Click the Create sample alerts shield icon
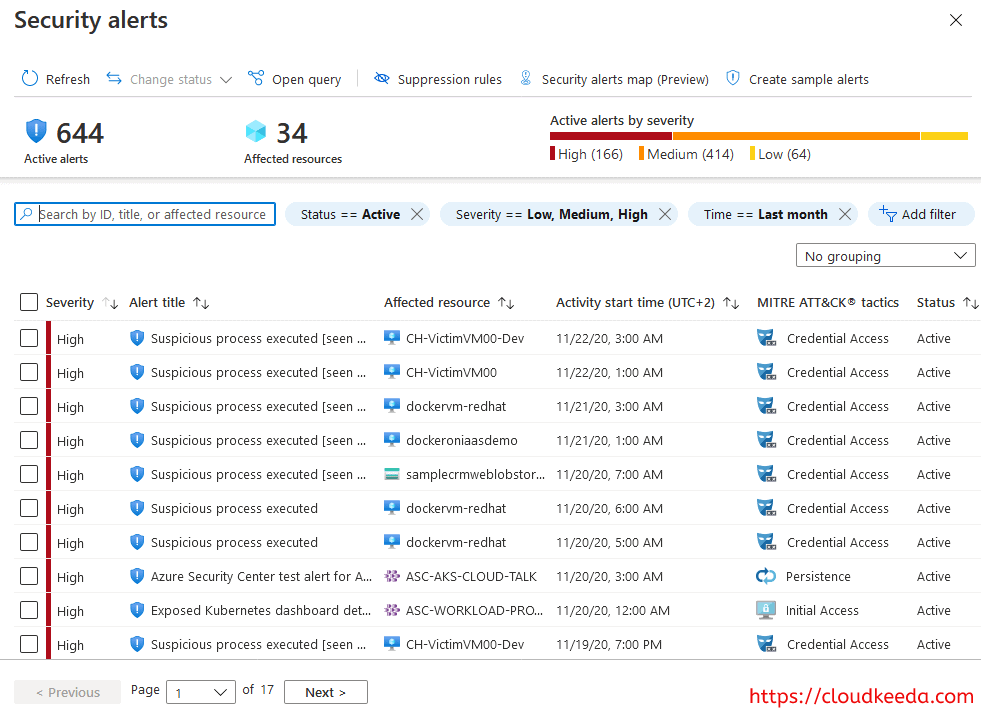Image resolution: width=981 pixels, height=715 pixels. (733, 78)
